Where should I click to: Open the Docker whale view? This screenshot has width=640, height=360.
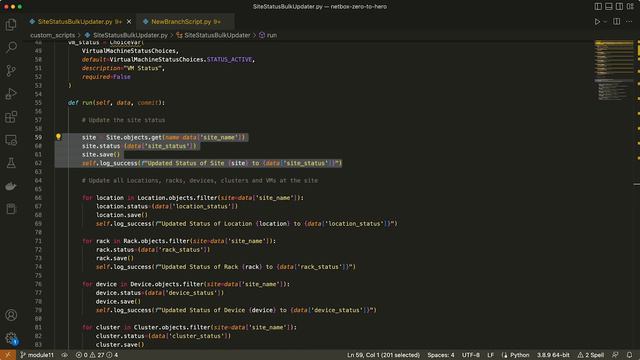11,186
